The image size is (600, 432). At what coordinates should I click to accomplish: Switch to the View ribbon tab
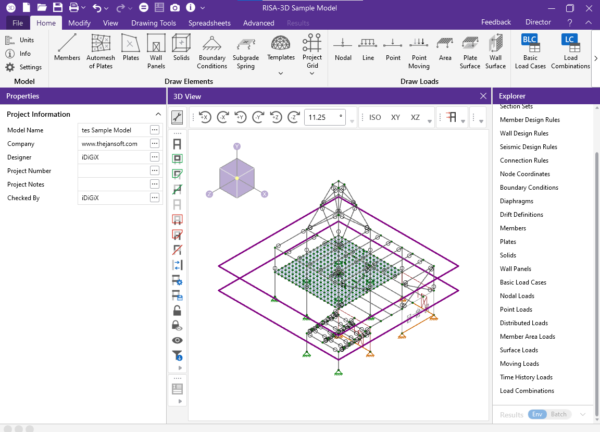[x=110, y=23]
